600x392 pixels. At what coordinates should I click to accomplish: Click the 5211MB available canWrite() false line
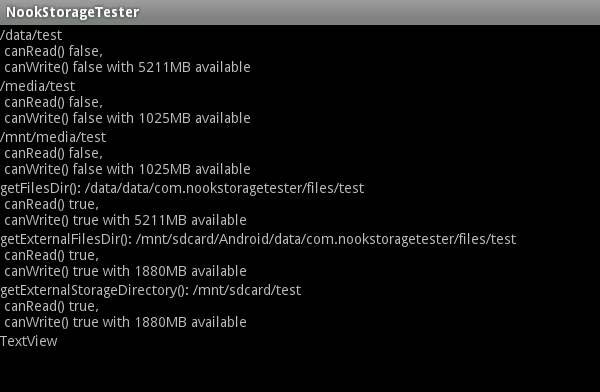pyautogui.click(x=127, y=67)
